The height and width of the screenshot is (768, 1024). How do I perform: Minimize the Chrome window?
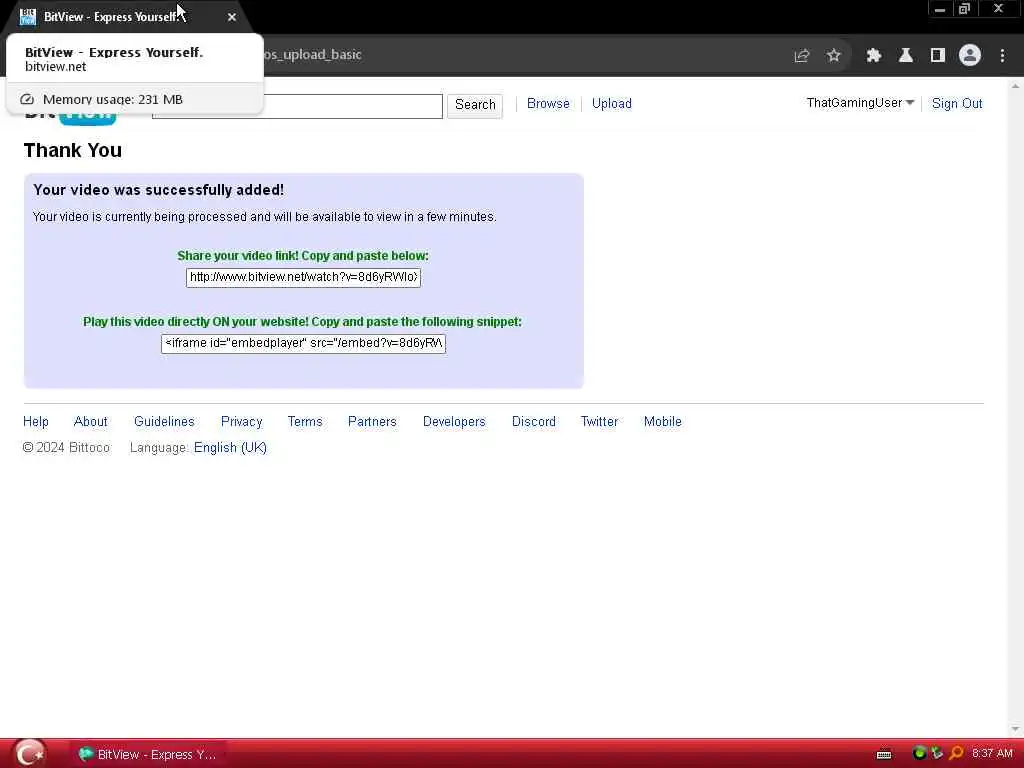point(940,8)
